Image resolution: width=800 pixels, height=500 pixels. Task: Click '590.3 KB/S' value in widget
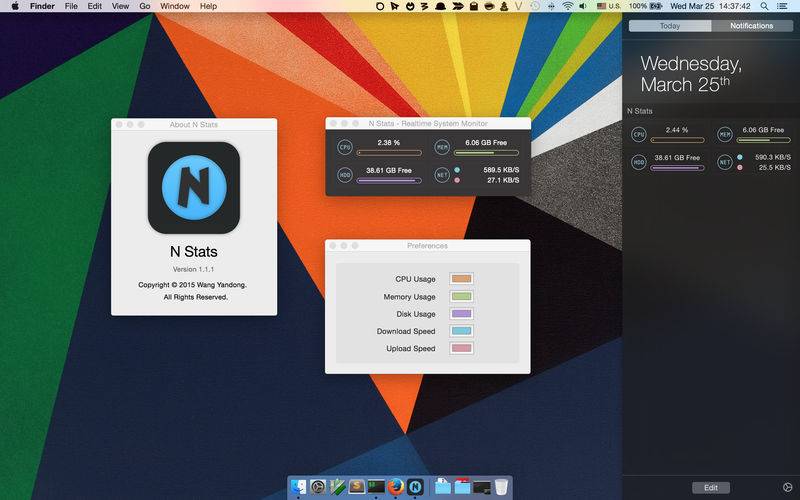click(772, 157)
